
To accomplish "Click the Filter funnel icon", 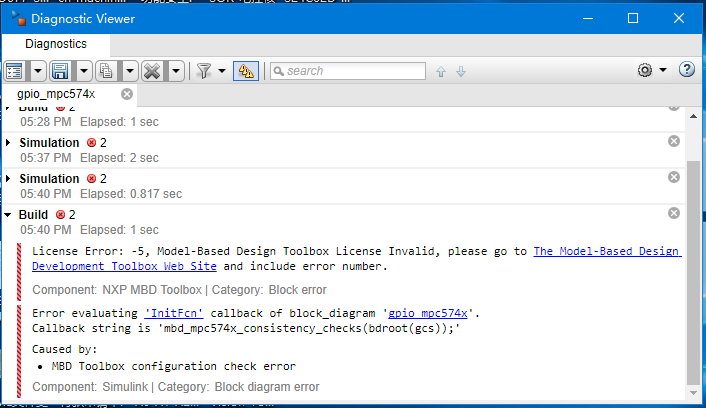I will [x=204, y=71].
